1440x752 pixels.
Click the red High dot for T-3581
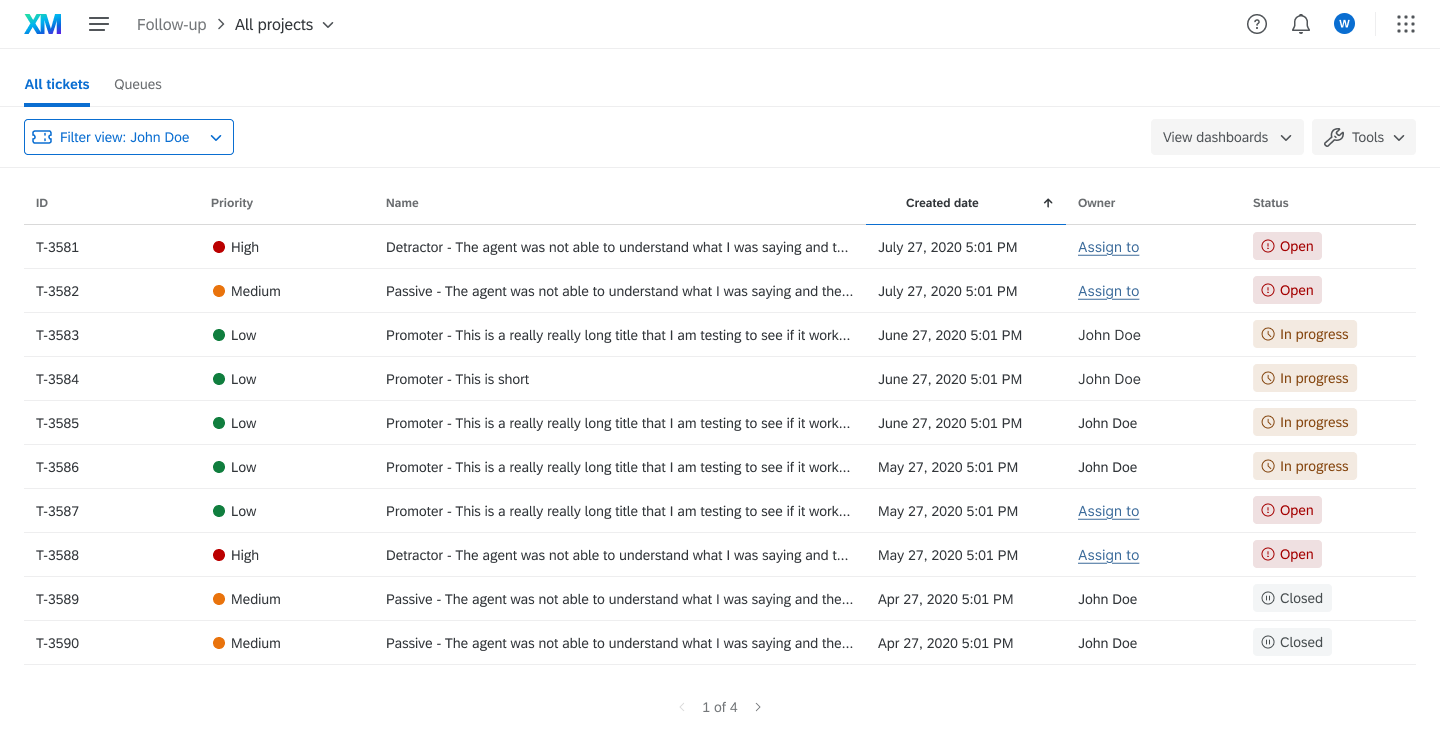tap(219, 247)
